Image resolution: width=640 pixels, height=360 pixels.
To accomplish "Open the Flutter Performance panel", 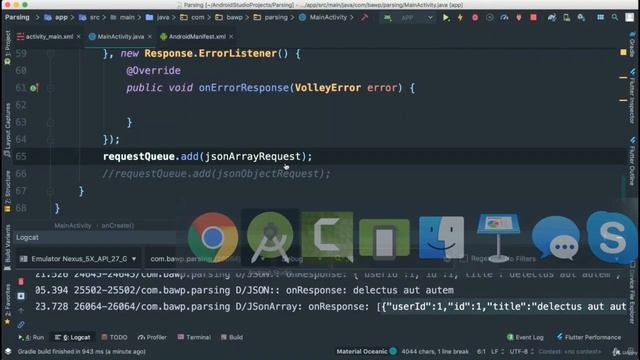I will [589, 337].
